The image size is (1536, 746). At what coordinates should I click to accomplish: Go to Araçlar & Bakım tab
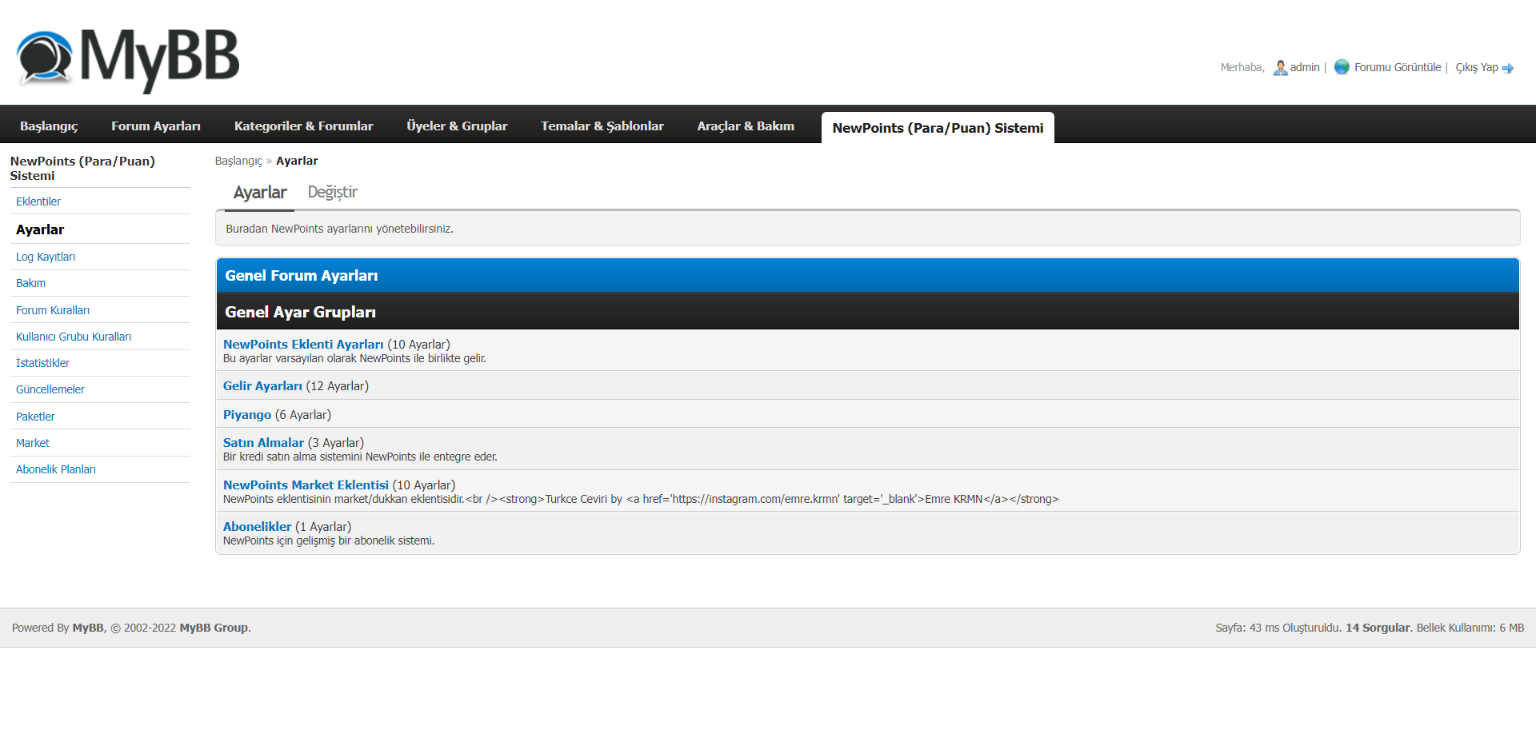click(746, 126)
